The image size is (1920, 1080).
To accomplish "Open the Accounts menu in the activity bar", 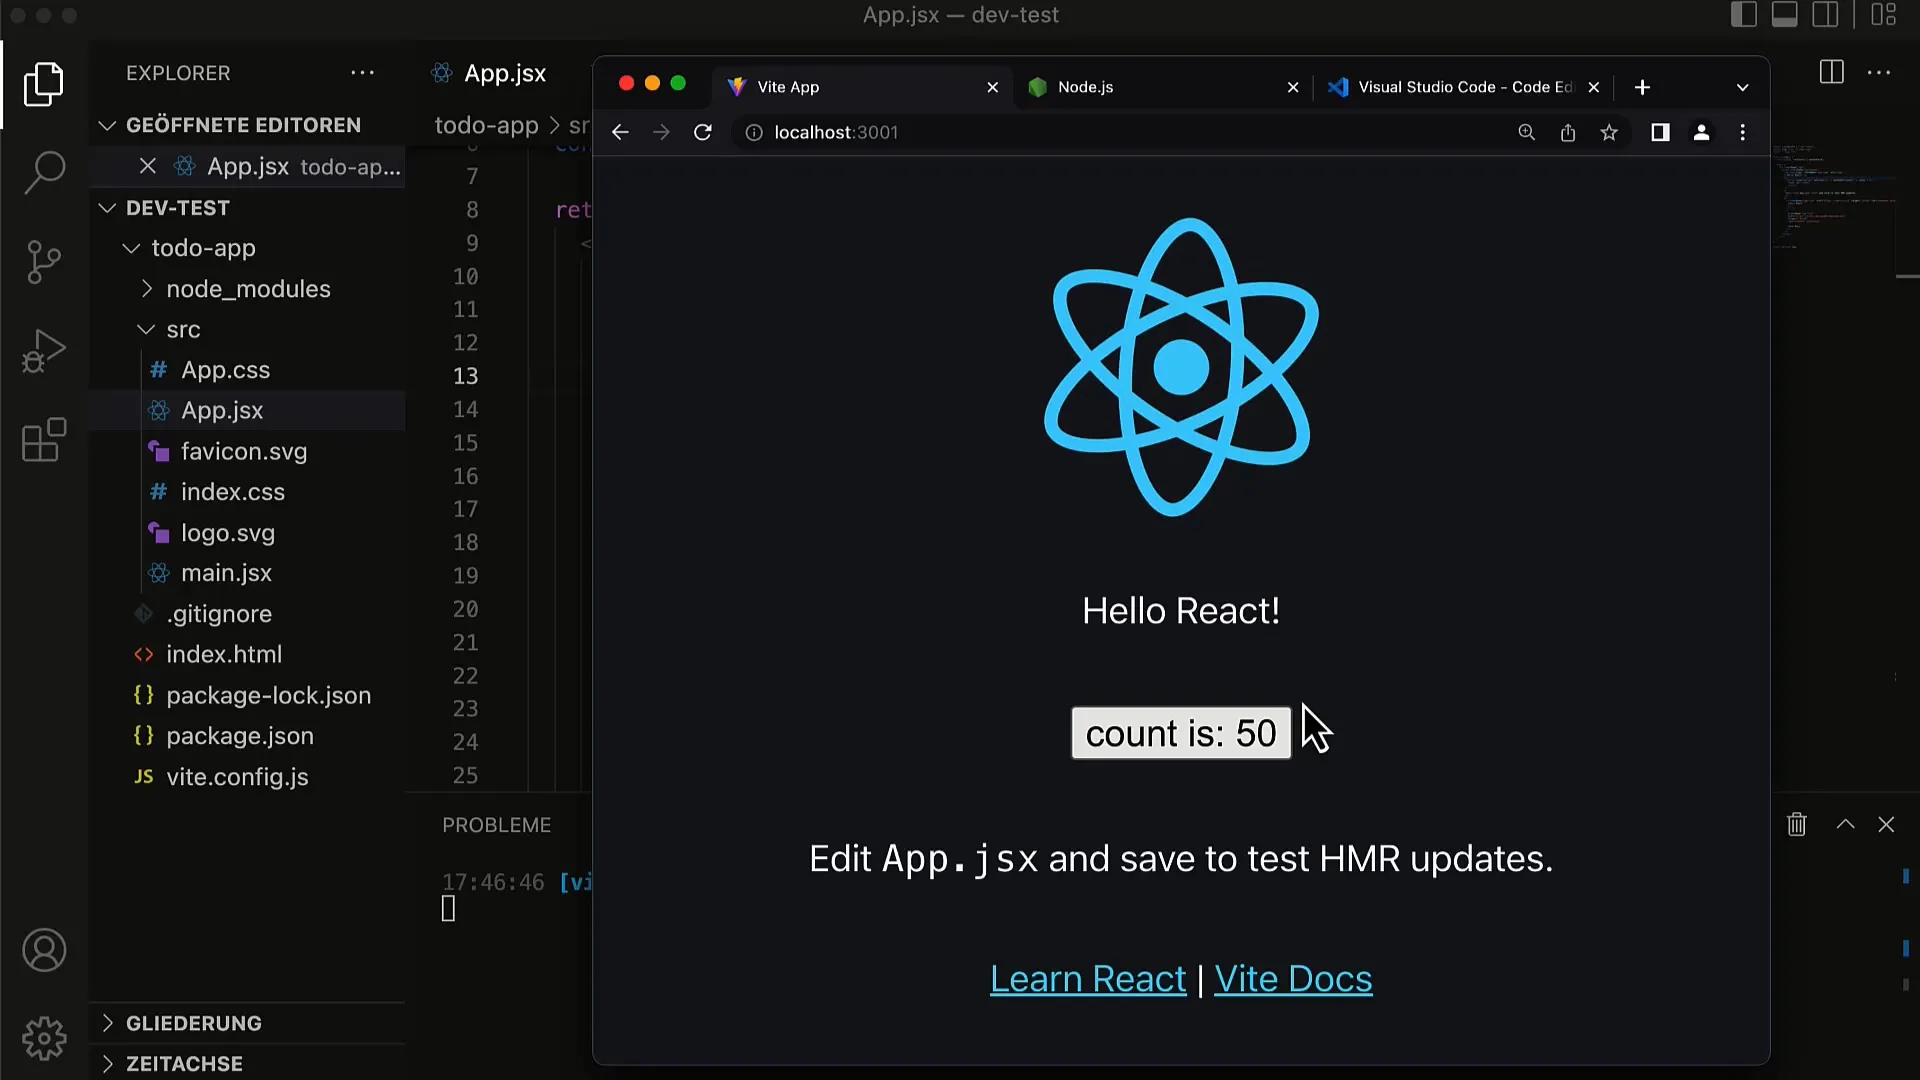I will click(44, 950).
